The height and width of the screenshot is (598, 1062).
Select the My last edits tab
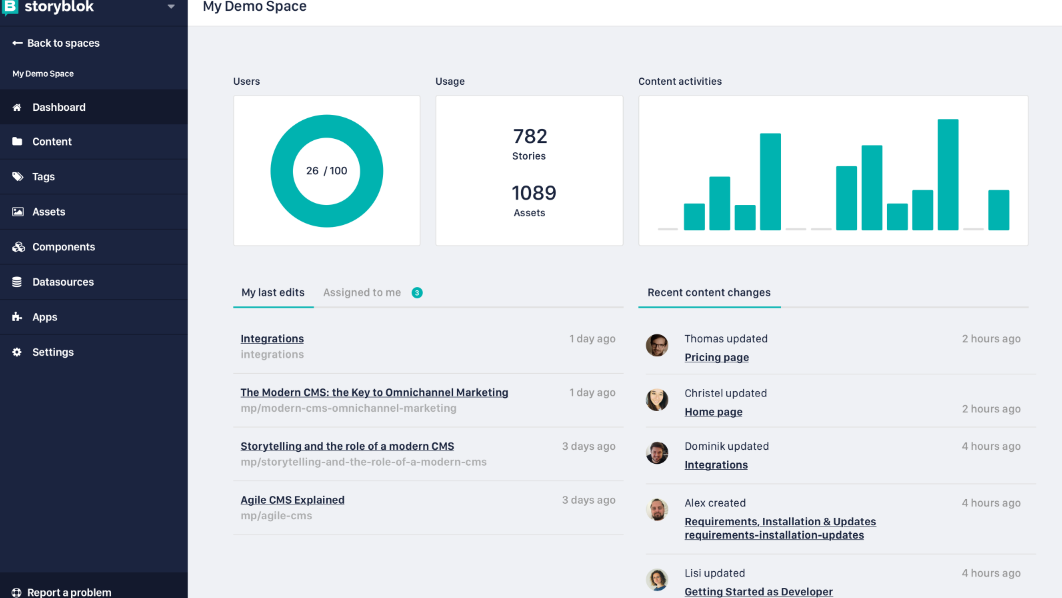(x=273, y=293)
